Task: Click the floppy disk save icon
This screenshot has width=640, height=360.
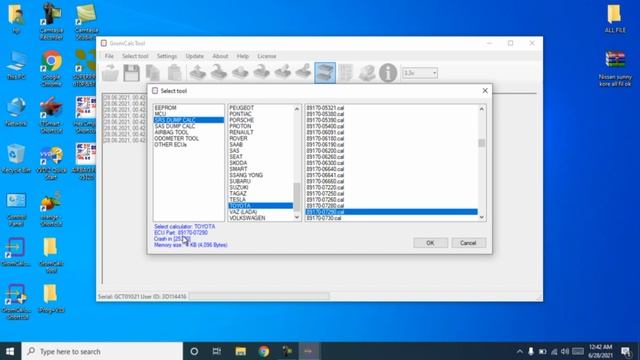Action: (x=131, y=73)
